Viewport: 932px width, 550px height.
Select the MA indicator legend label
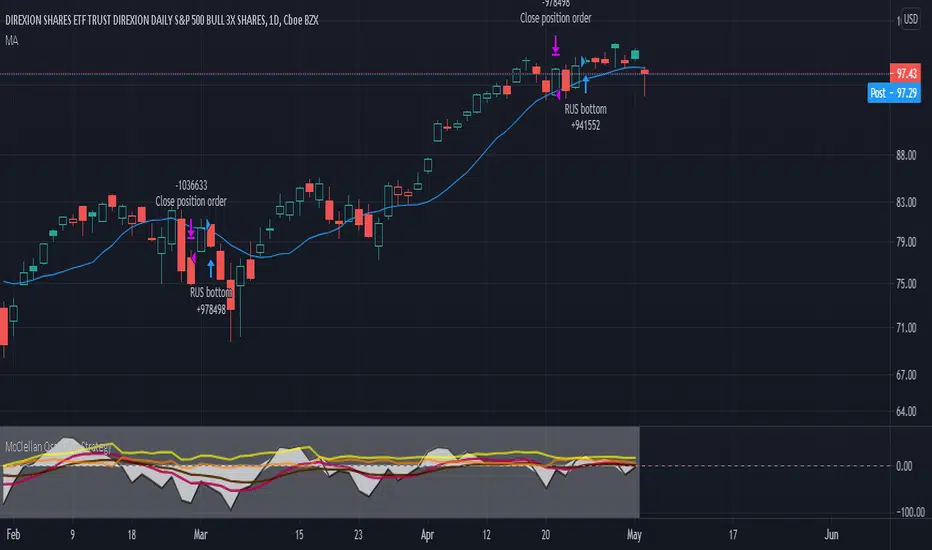tap(12, 40)
